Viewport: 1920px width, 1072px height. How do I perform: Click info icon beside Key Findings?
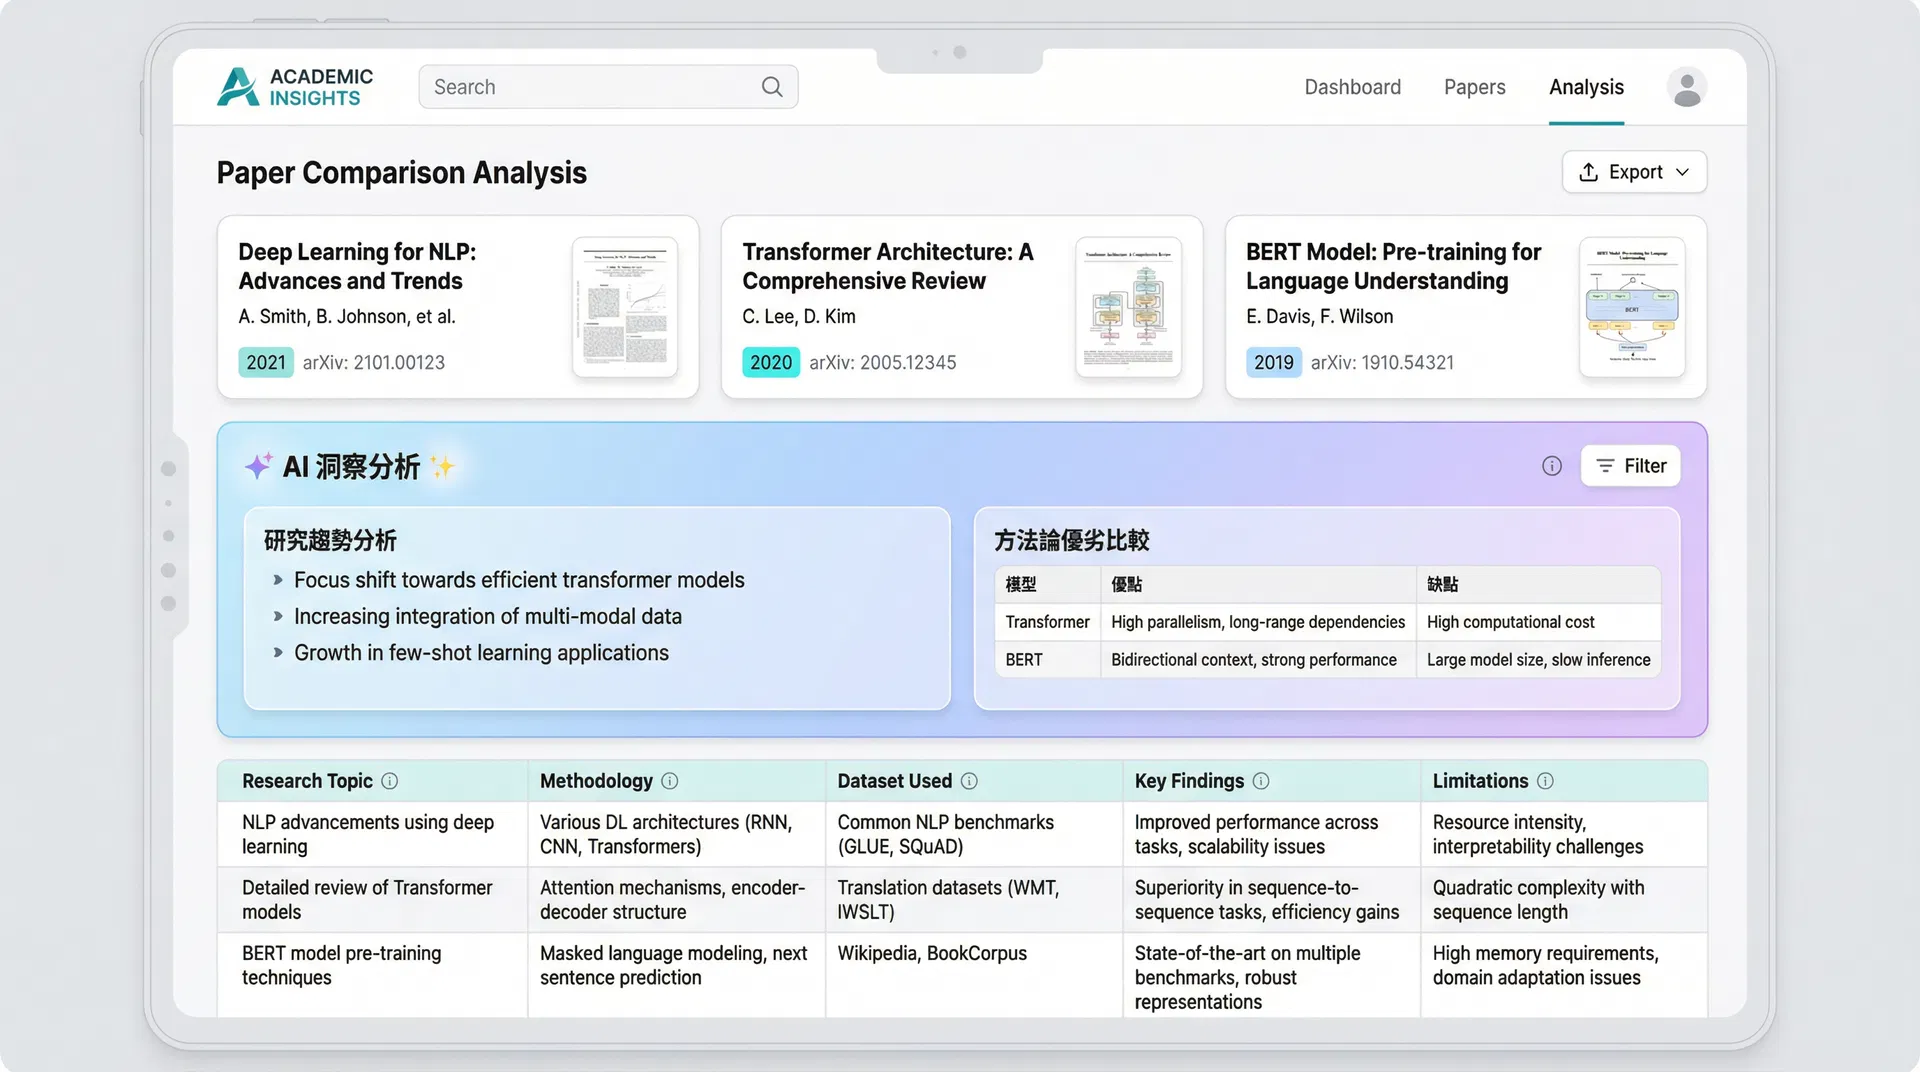coord(1261,781)
